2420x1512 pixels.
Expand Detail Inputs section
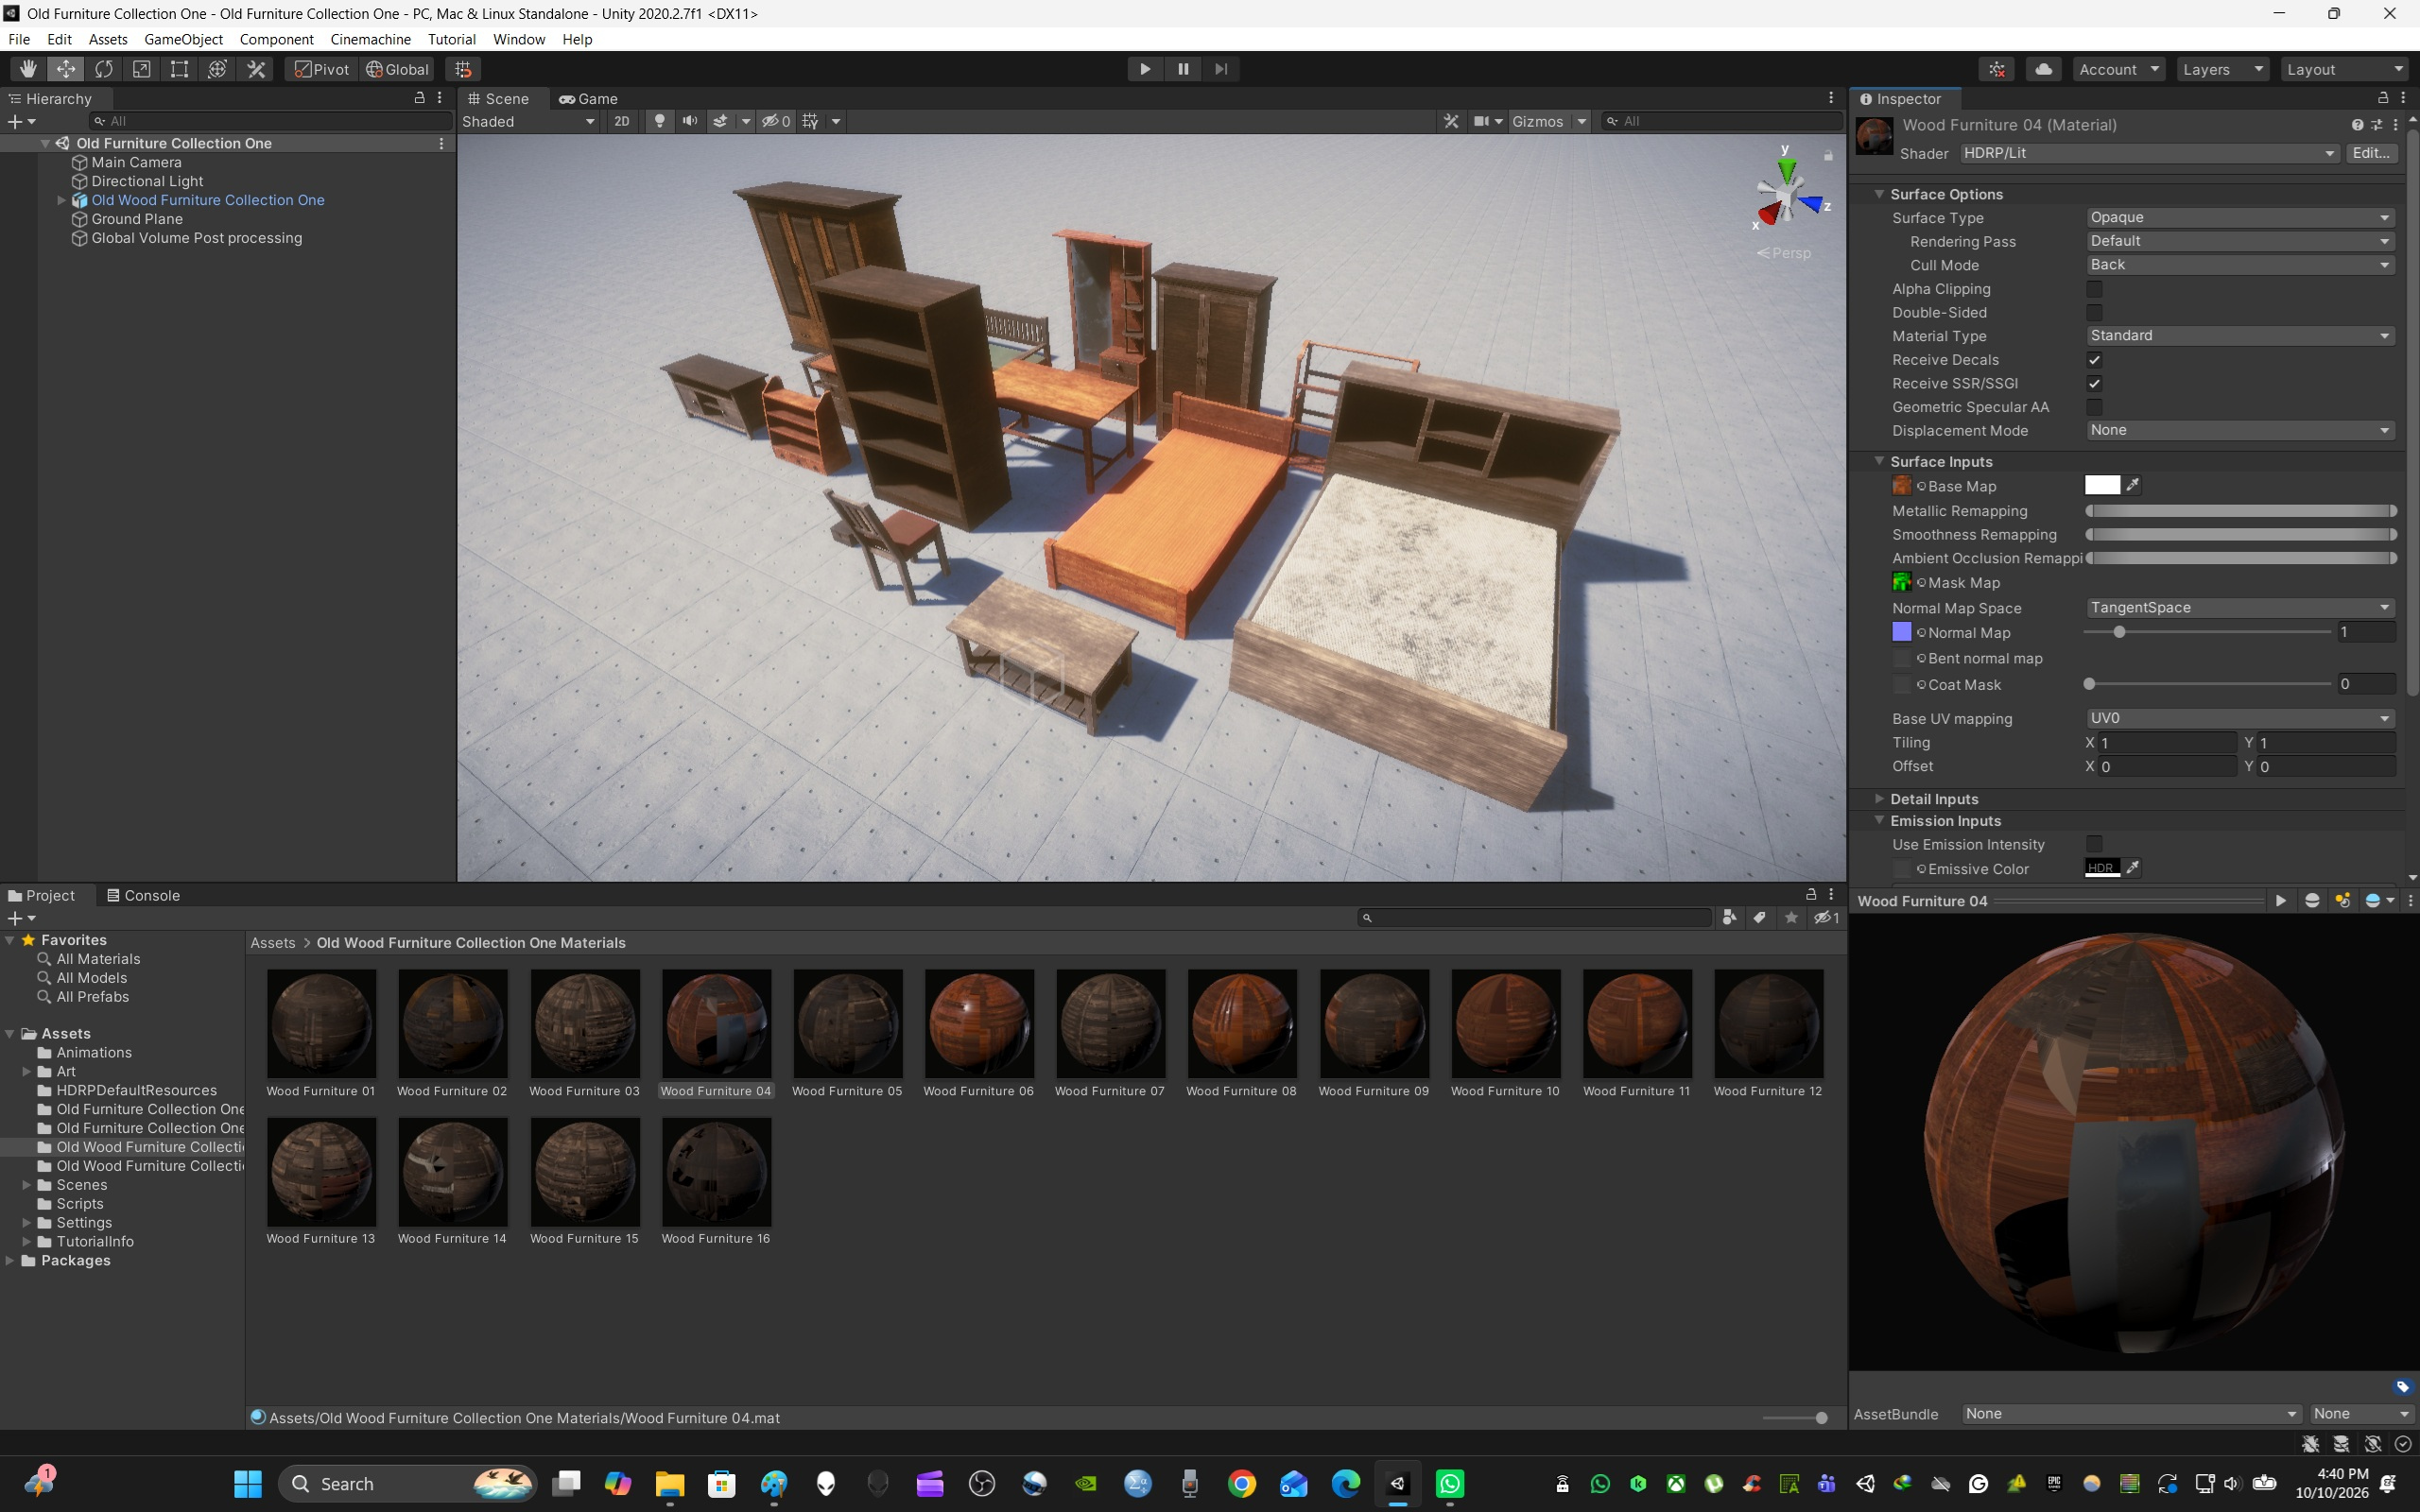point(1879,799)
